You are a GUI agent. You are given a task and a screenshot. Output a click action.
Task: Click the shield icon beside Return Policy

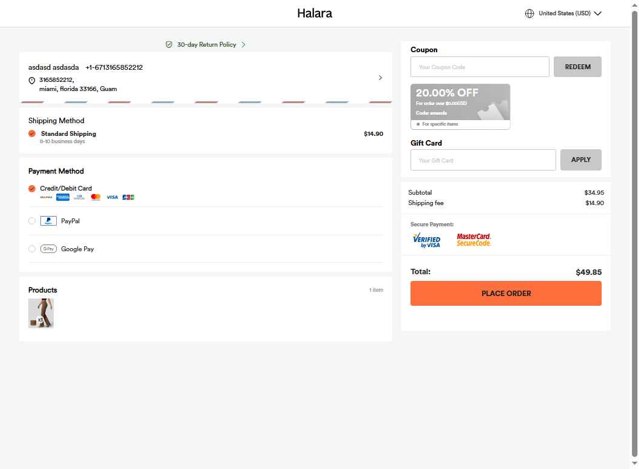(x=169, y=44)
